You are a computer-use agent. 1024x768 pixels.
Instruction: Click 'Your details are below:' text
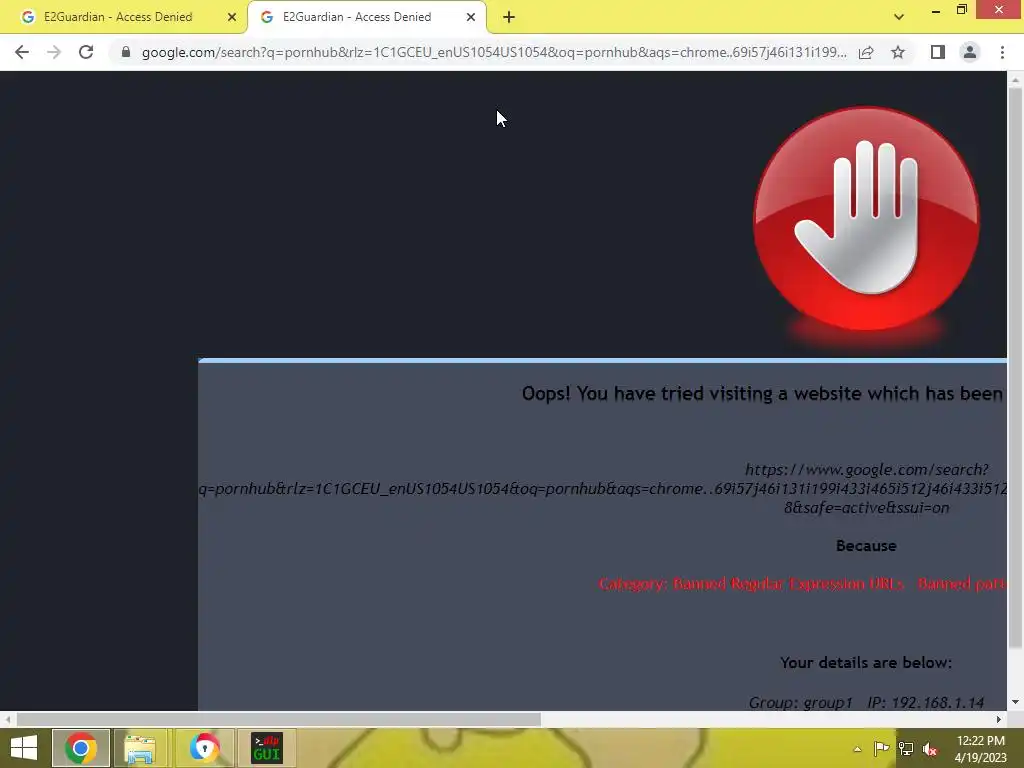point(866,663)
